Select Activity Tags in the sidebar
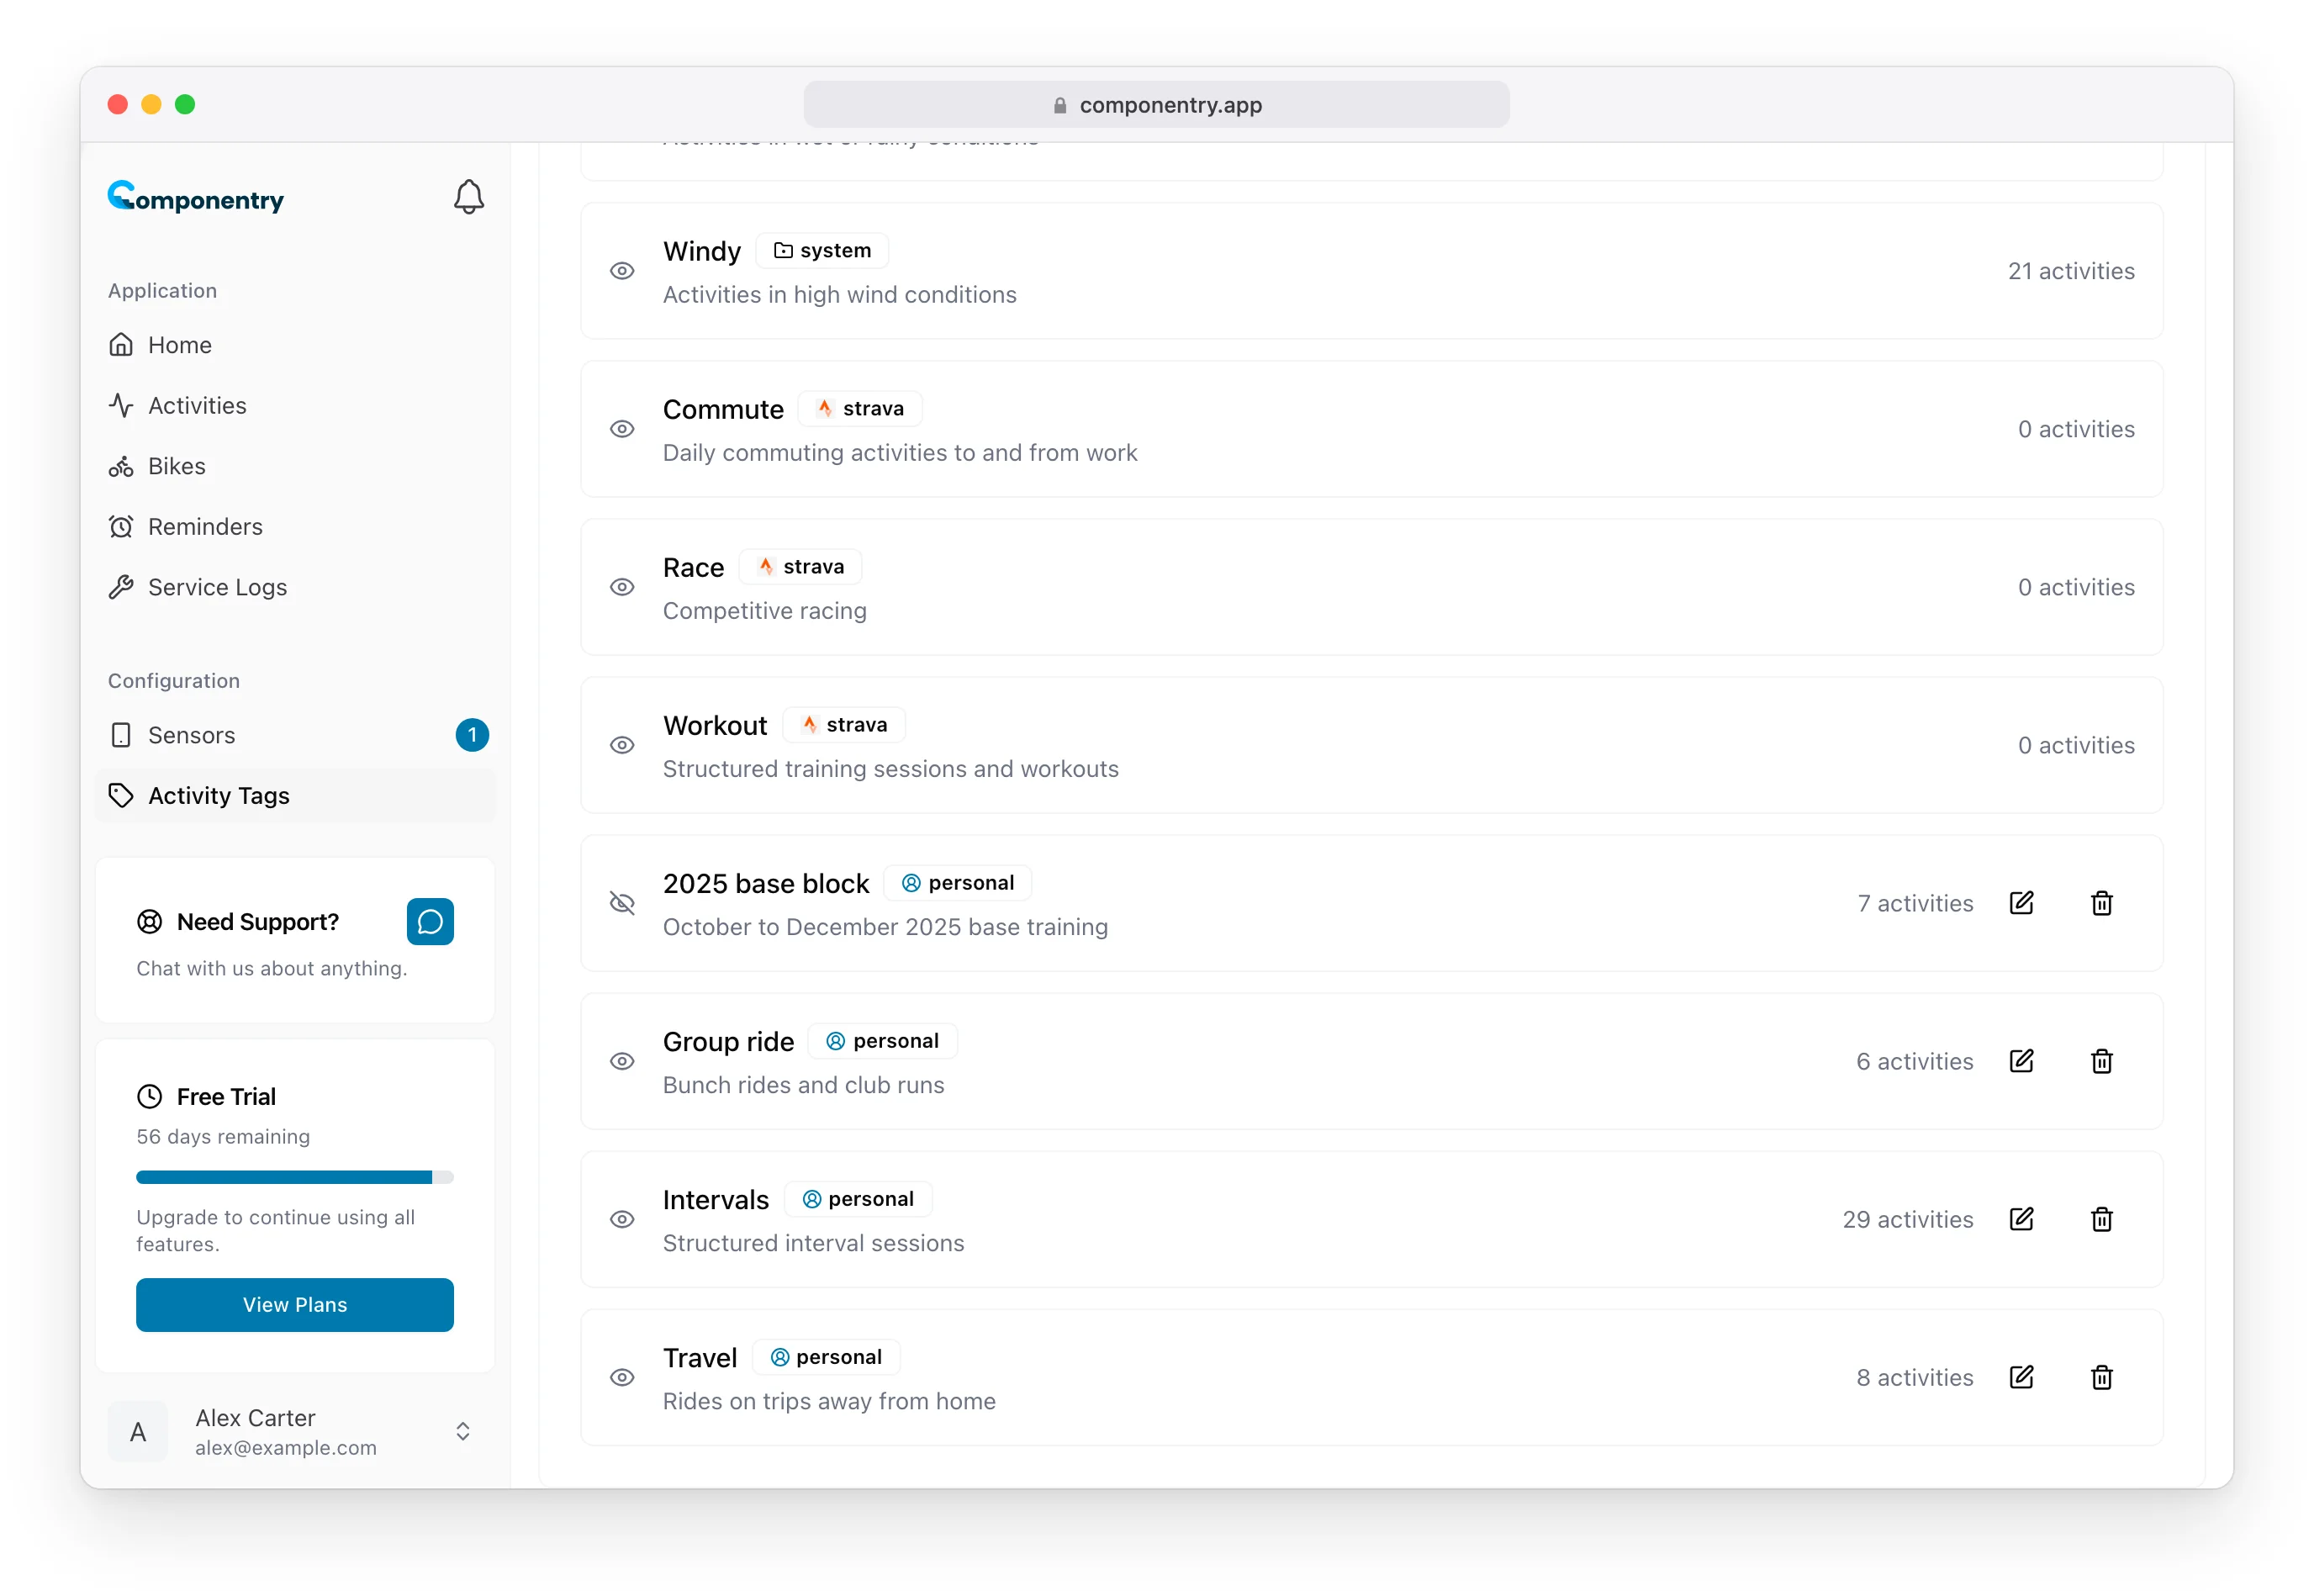The height and width of the screenshot is (1596, 2314). tap(295, 795)
